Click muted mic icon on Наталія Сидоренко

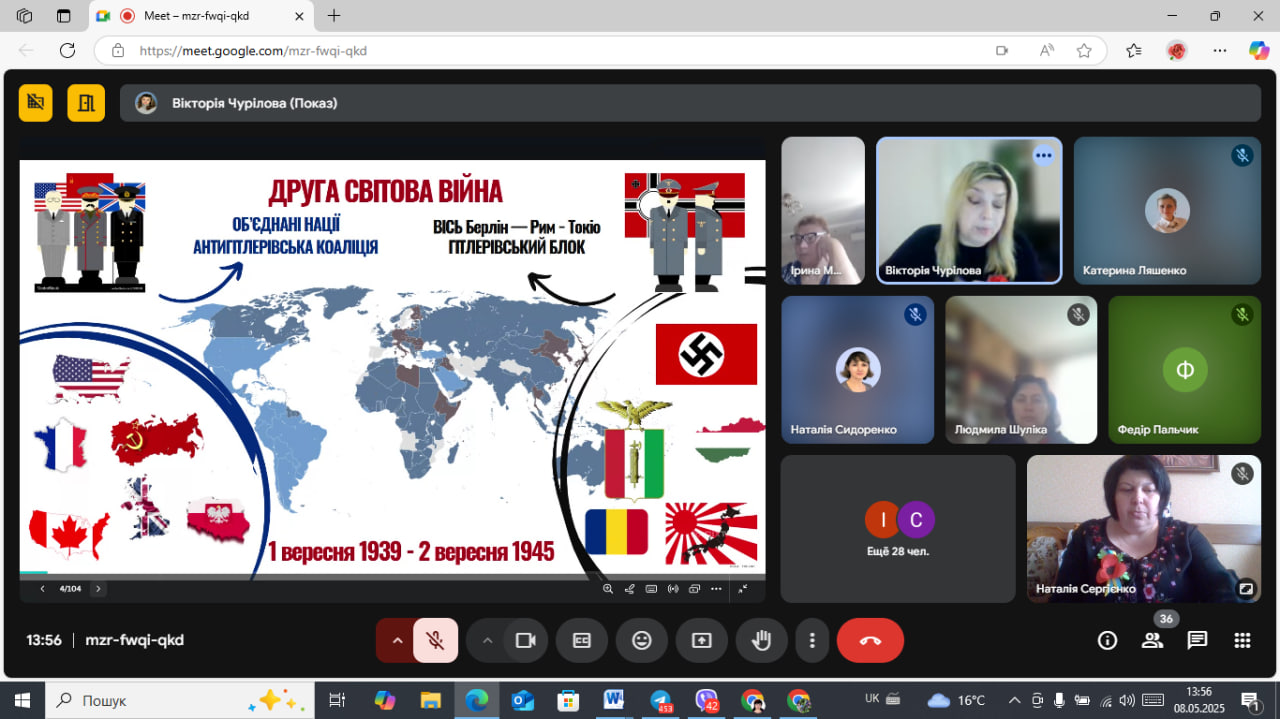(x=915, y=314)
